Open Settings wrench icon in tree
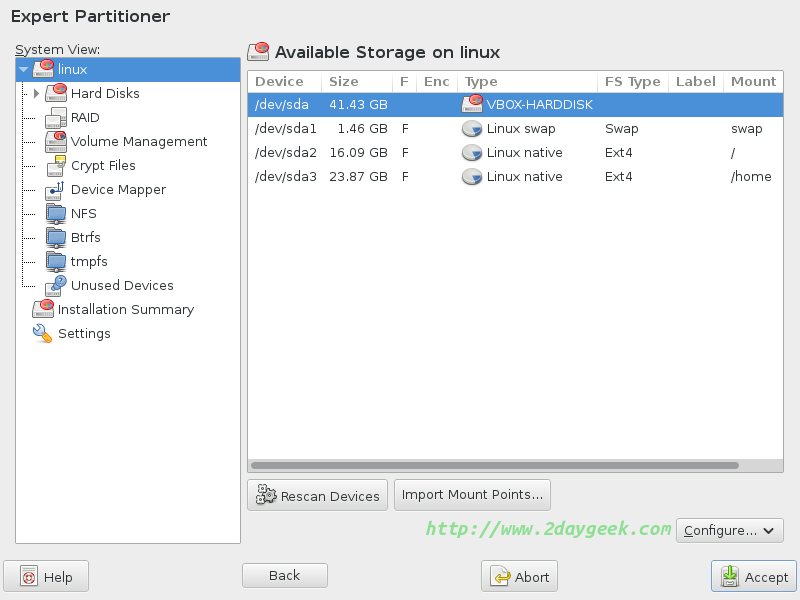The height and width of the screenshot is (600, 800). pos(42,334)
